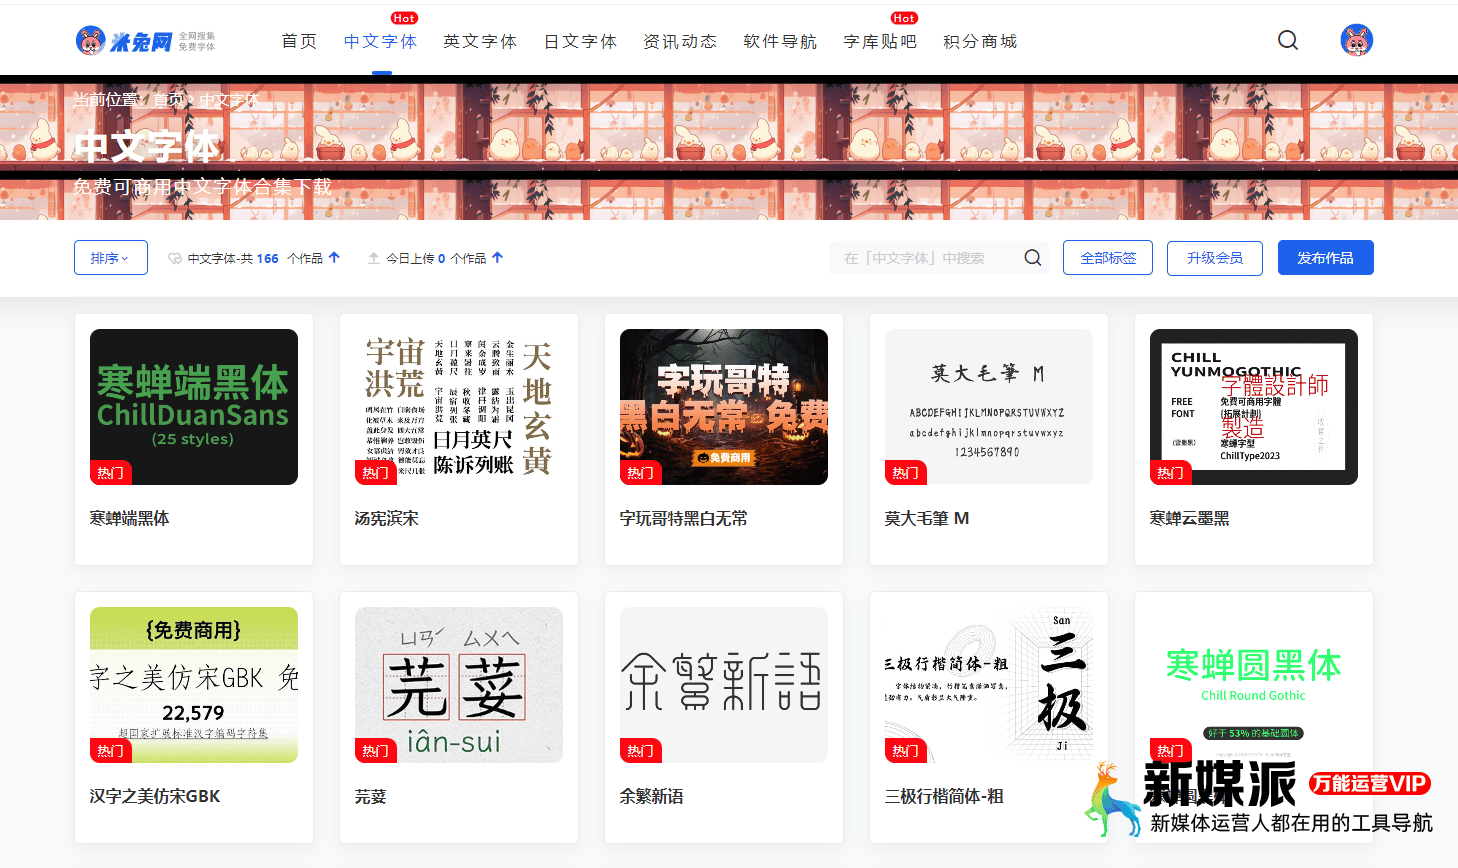
Task: Click the red Hot badge above 字库贴吧
Action: pos(903,18)
